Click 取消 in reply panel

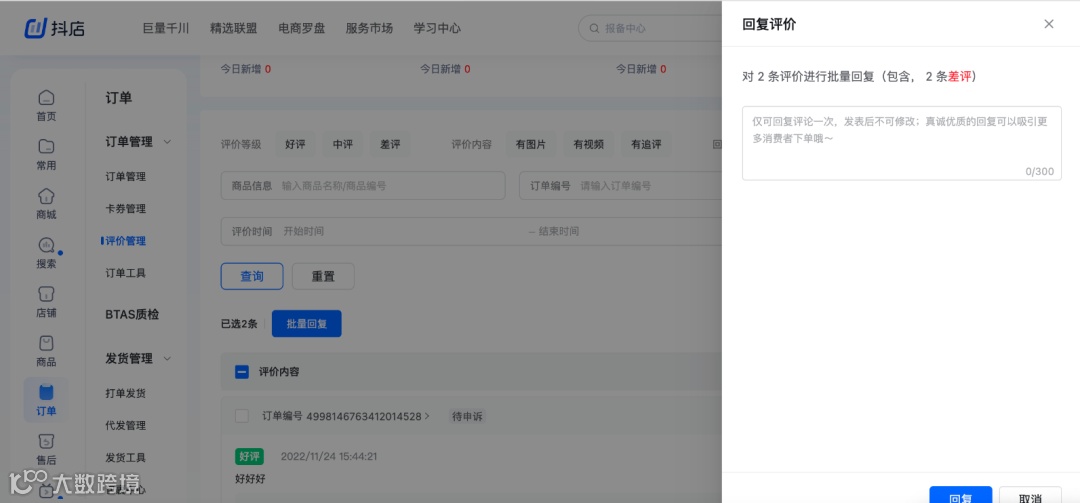click(x=1030, y=495)
